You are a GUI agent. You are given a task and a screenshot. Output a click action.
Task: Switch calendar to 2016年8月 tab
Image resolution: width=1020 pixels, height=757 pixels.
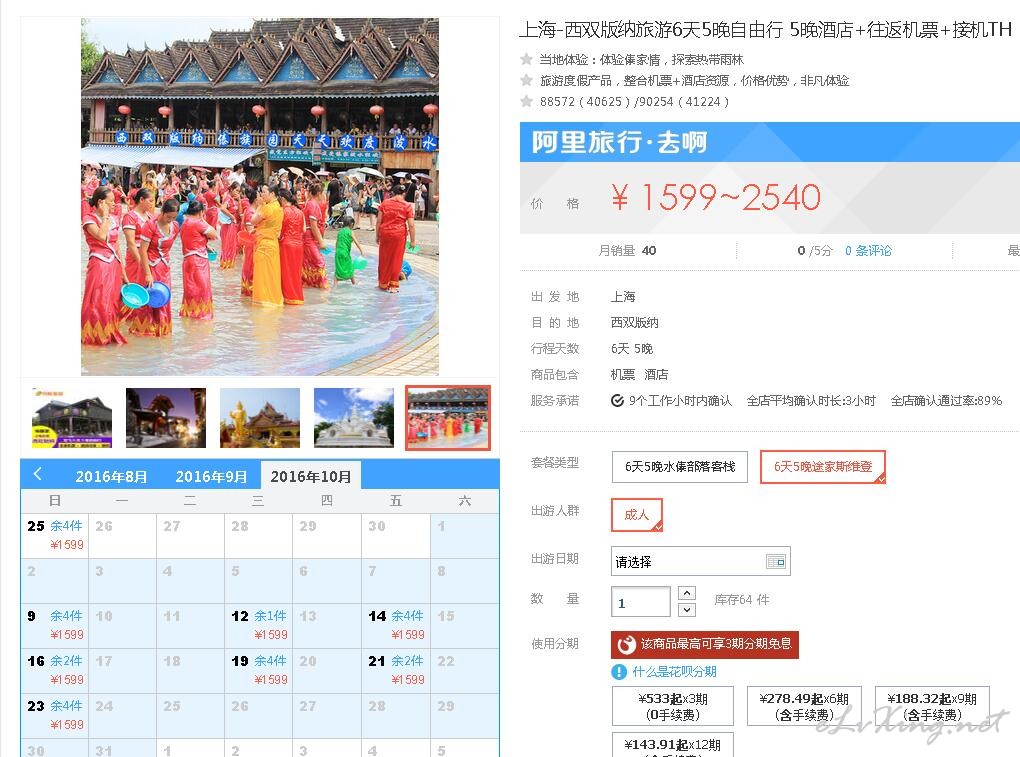[111, 477]
